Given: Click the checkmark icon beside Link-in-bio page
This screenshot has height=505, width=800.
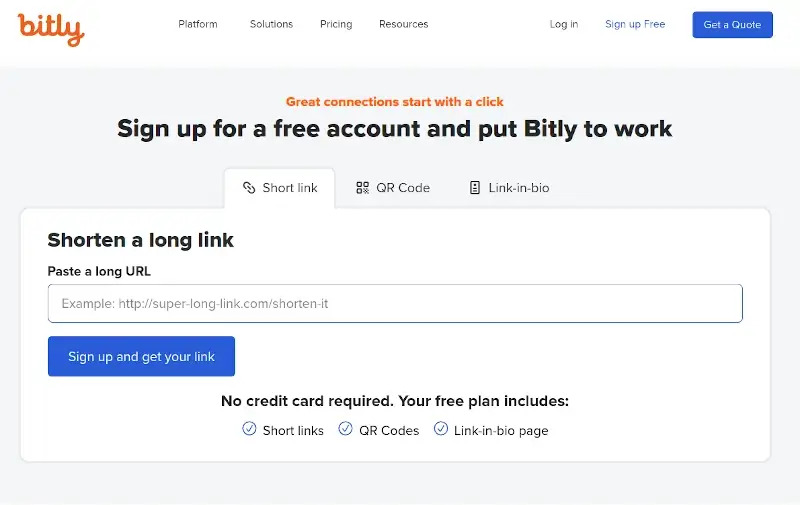Looking at the screenshot, I should (x=441, y=428).
